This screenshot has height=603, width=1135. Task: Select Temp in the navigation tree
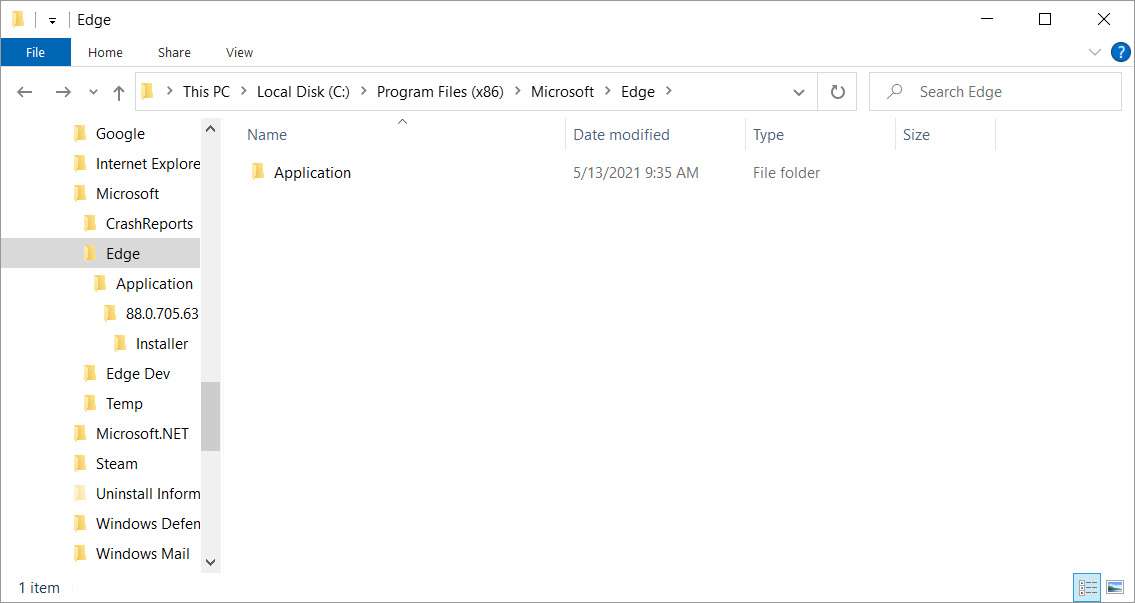(x=124, y=404)
